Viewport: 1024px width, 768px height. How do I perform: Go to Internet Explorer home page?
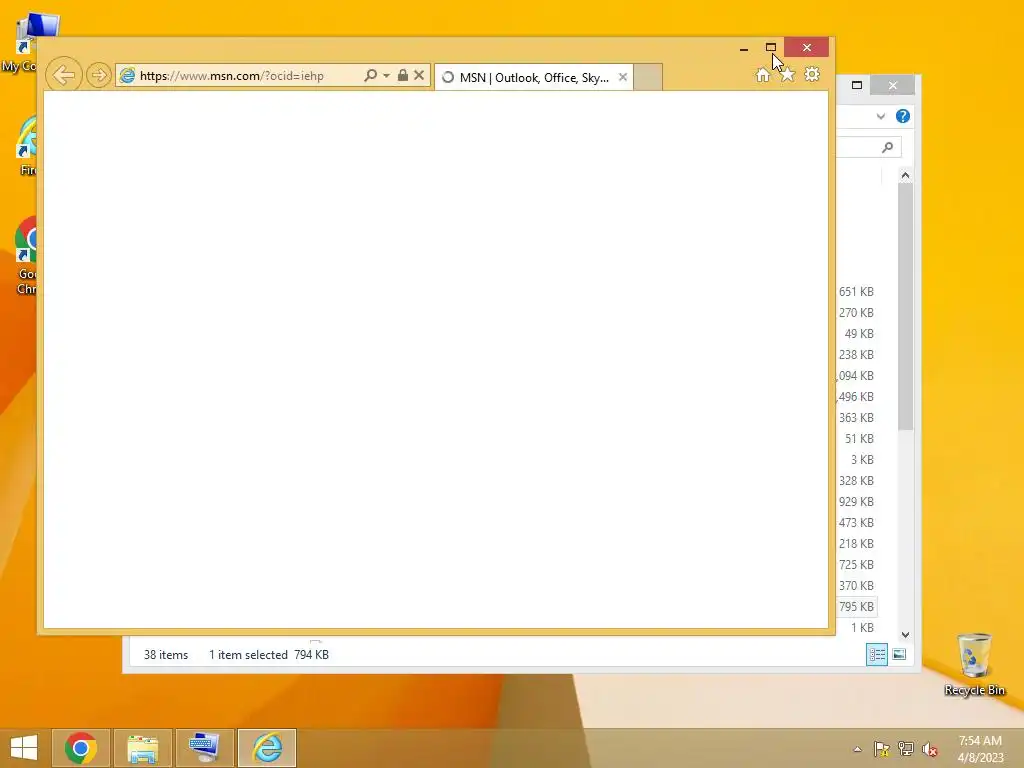(763, 74)
